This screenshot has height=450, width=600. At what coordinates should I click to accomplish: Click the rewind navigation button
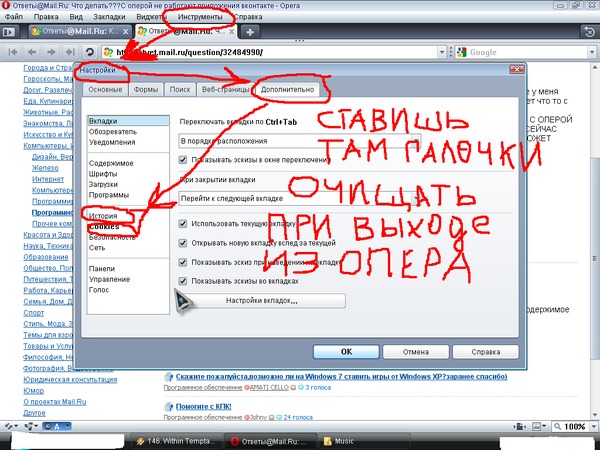[13, 52]
